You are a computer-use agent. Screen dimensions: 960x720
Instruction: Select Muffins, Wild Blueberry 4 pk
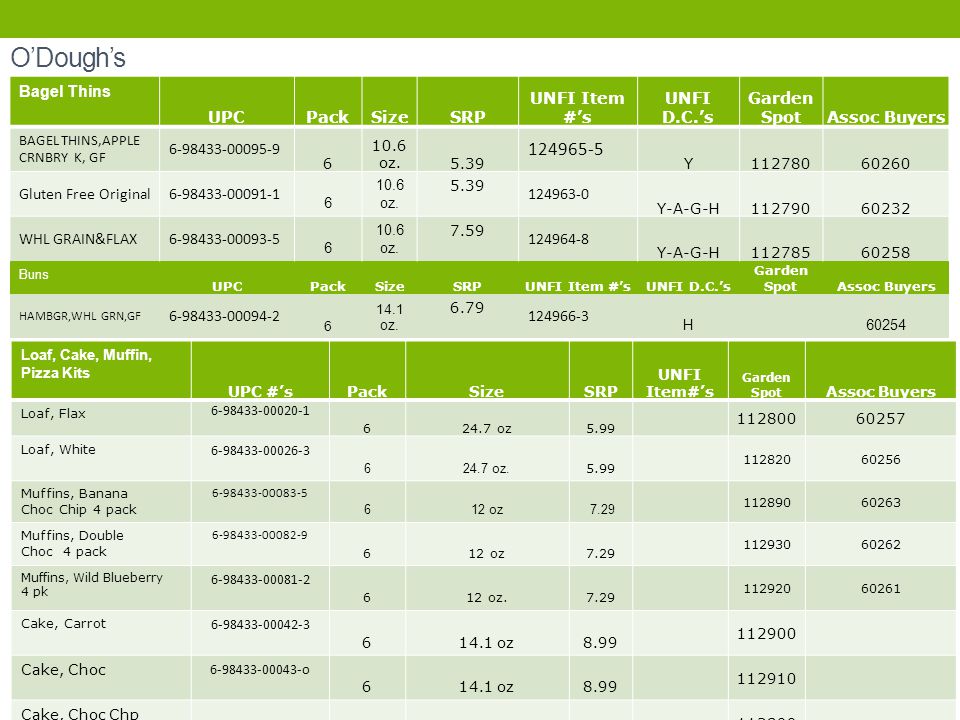(x=92, y=584)
